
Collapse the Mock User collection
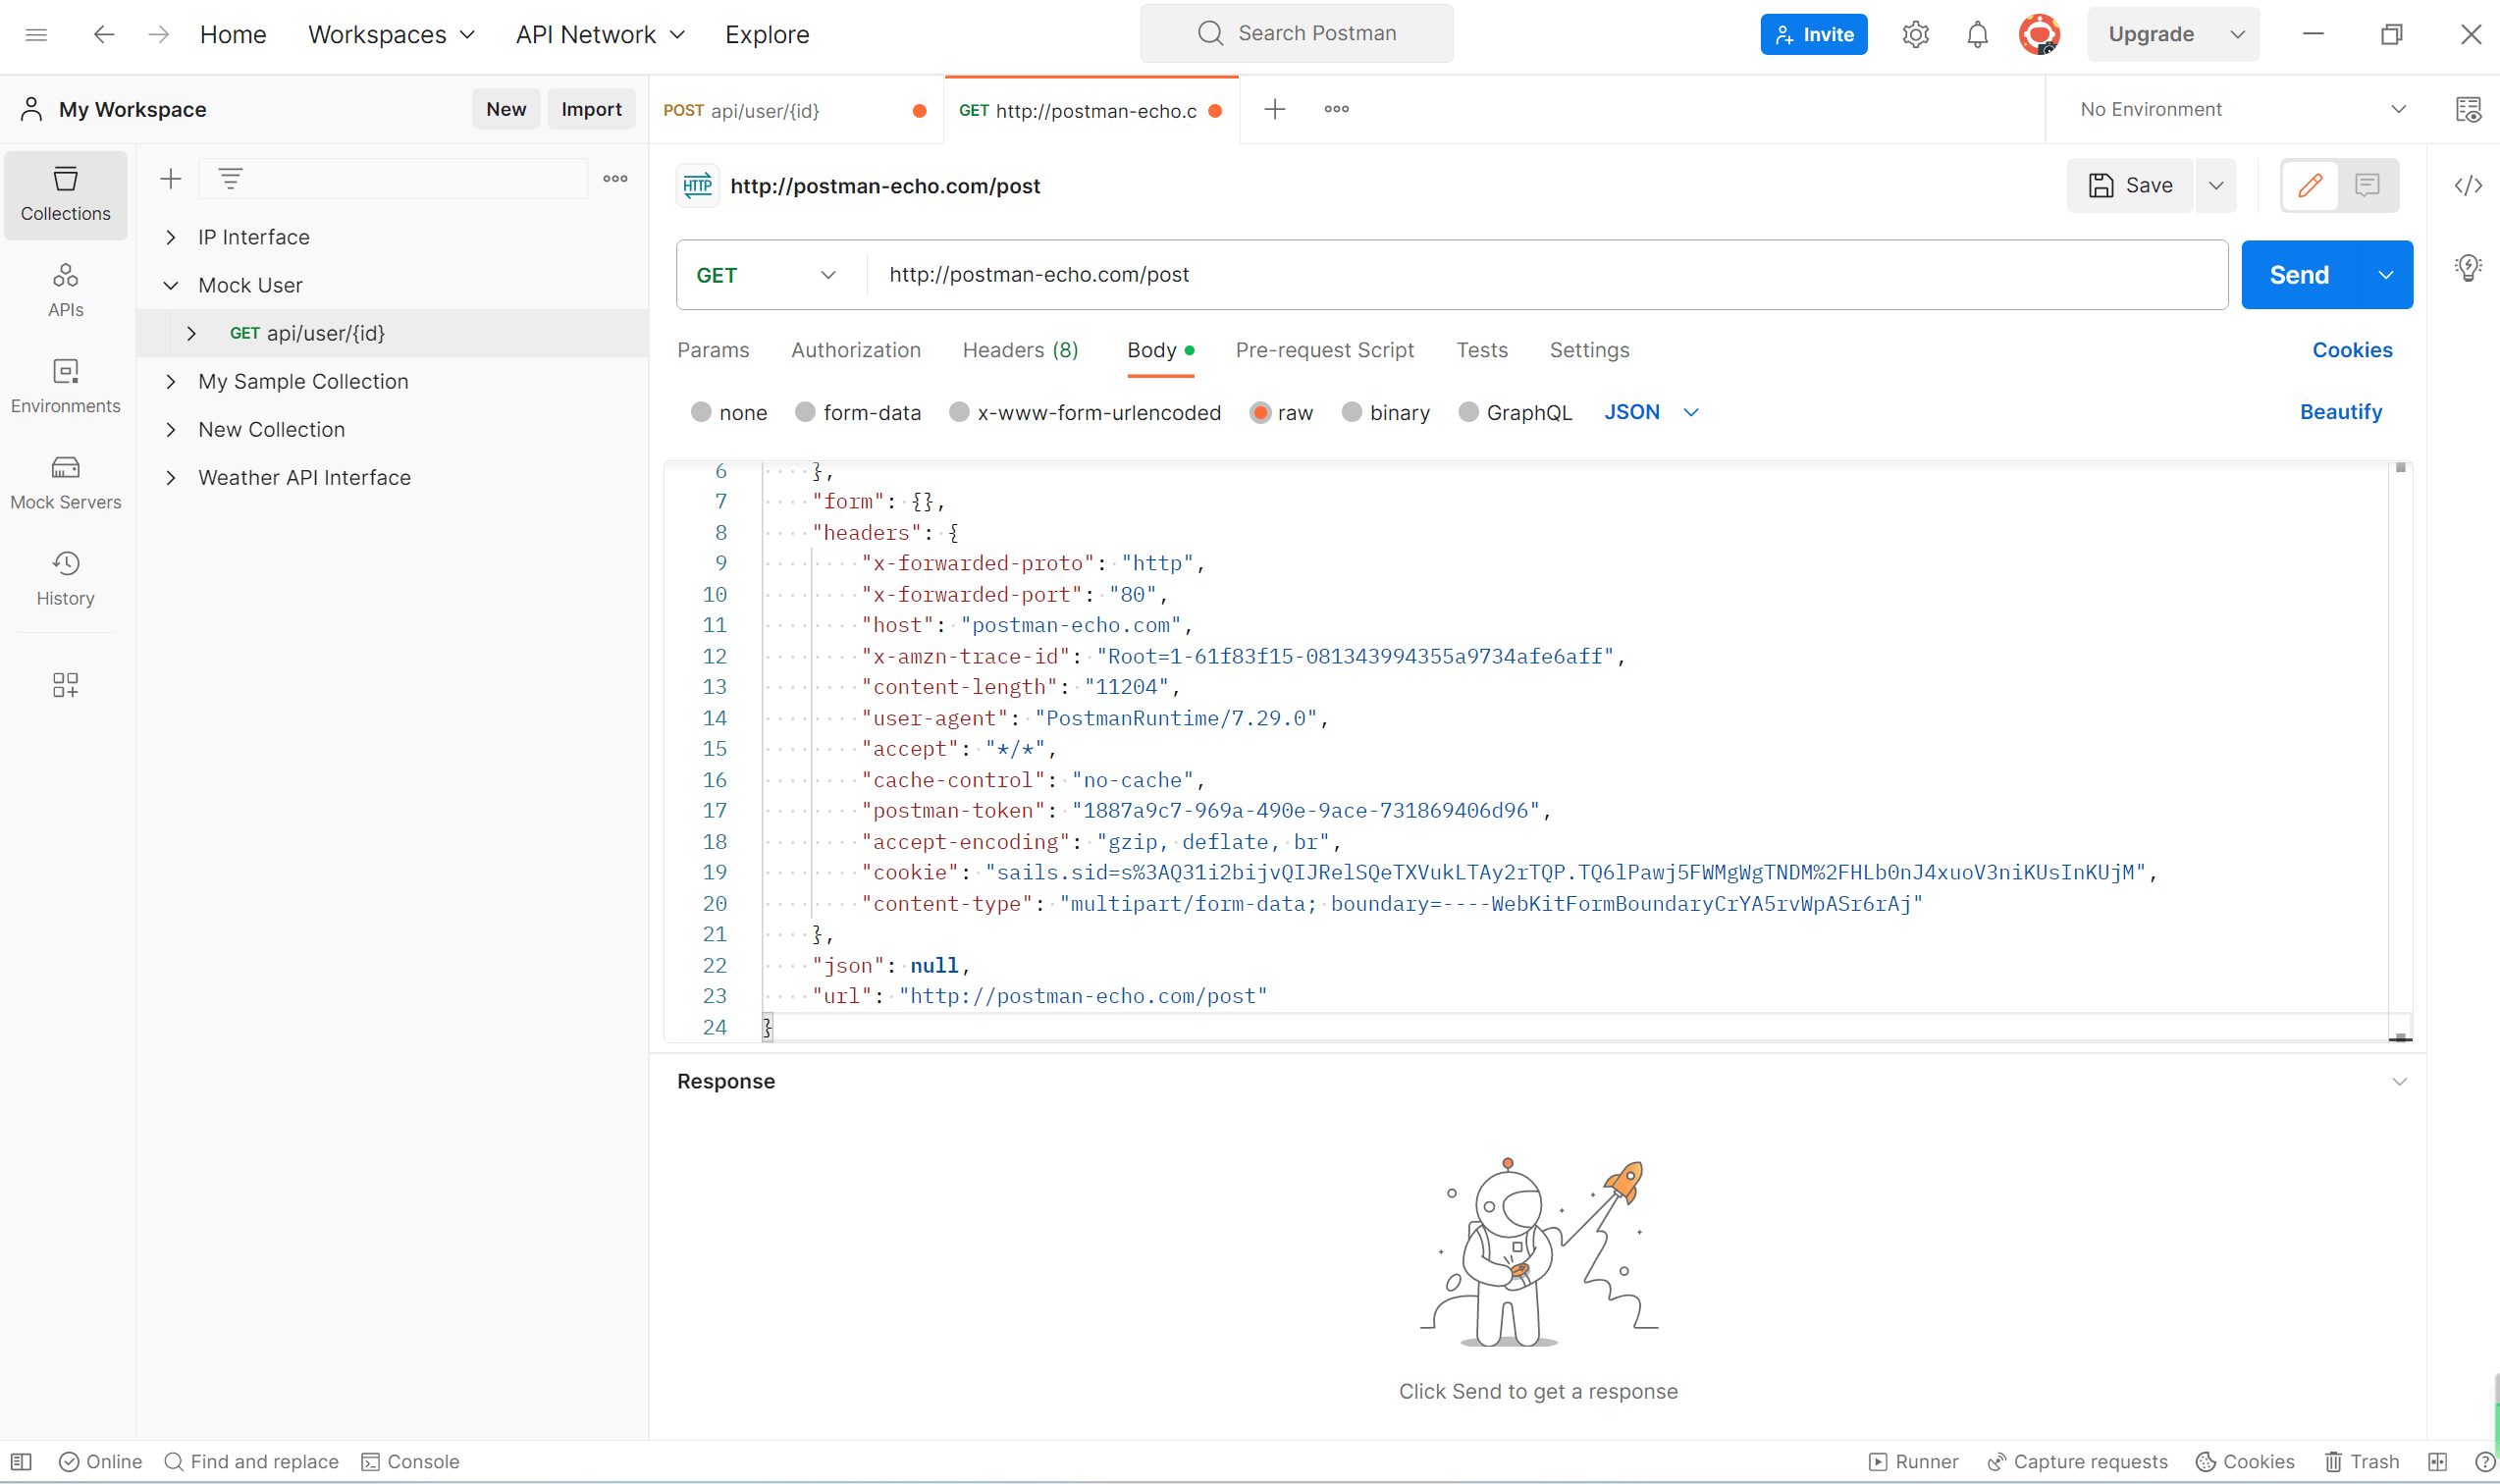tap(171, 285)
